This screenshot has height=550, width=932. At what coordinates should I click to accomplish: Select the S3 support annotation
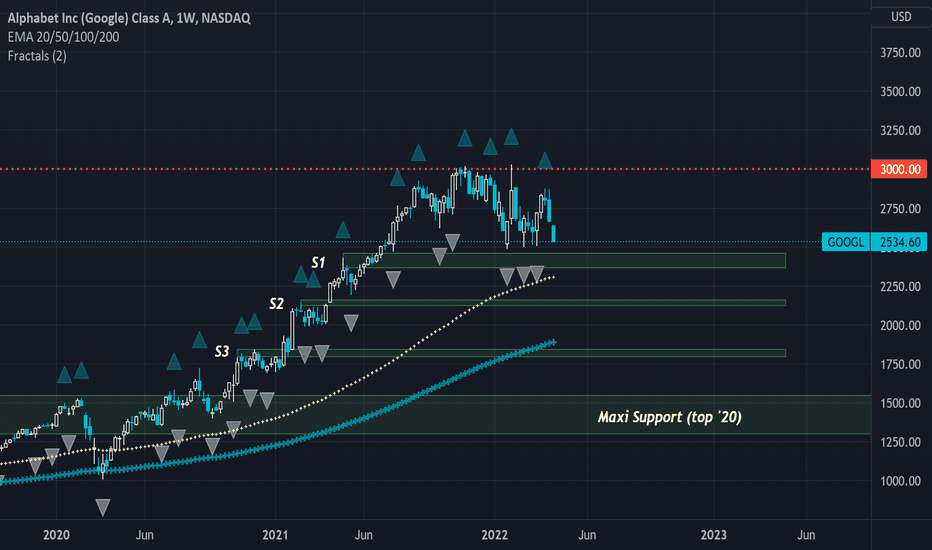tap(222, 351)
